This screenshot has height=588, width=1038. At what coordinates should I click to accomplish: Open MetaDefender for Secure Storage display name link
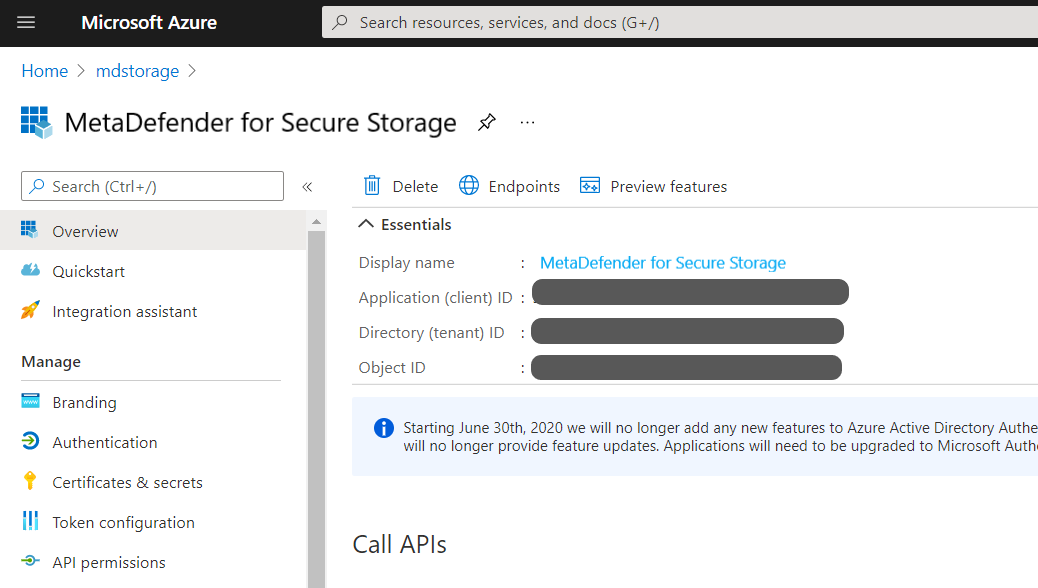[663, 263]
